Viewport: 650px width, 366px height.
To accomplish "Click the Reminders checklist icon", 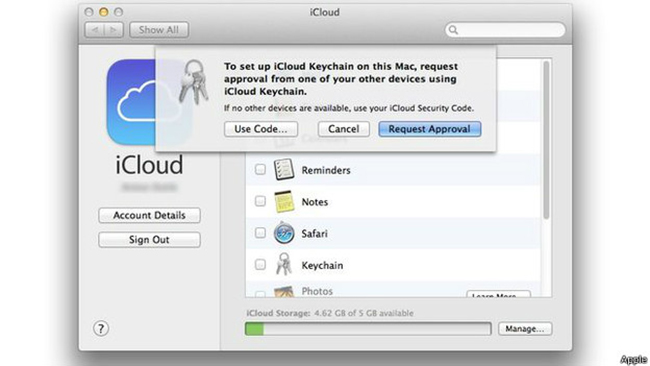I will [284, 170].
